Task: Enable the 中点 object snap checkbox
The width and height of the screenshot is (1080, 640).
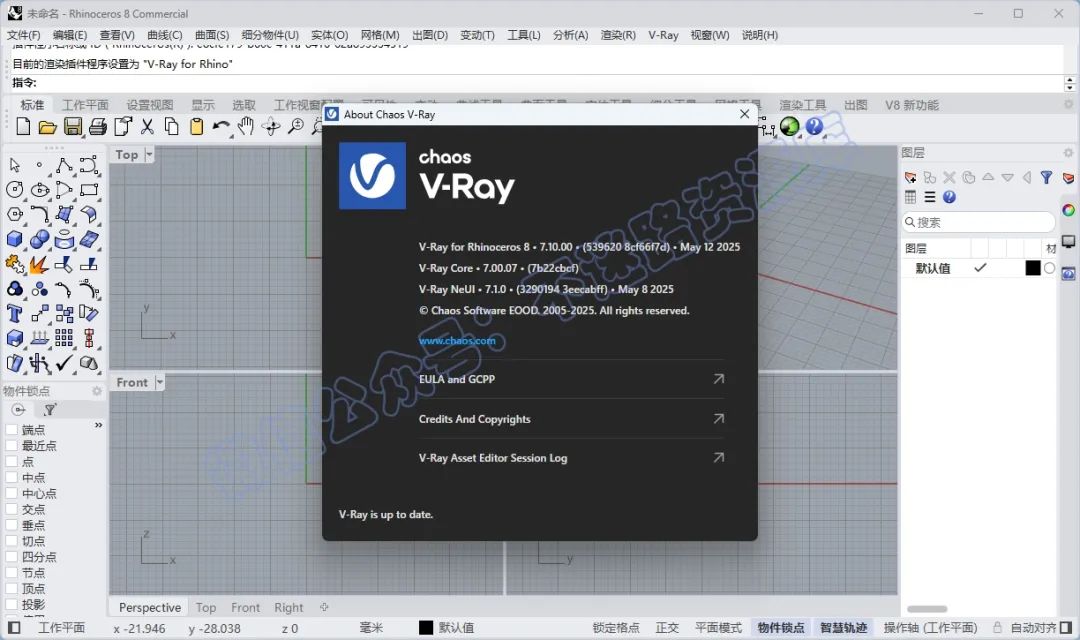Action: (11, 477)
